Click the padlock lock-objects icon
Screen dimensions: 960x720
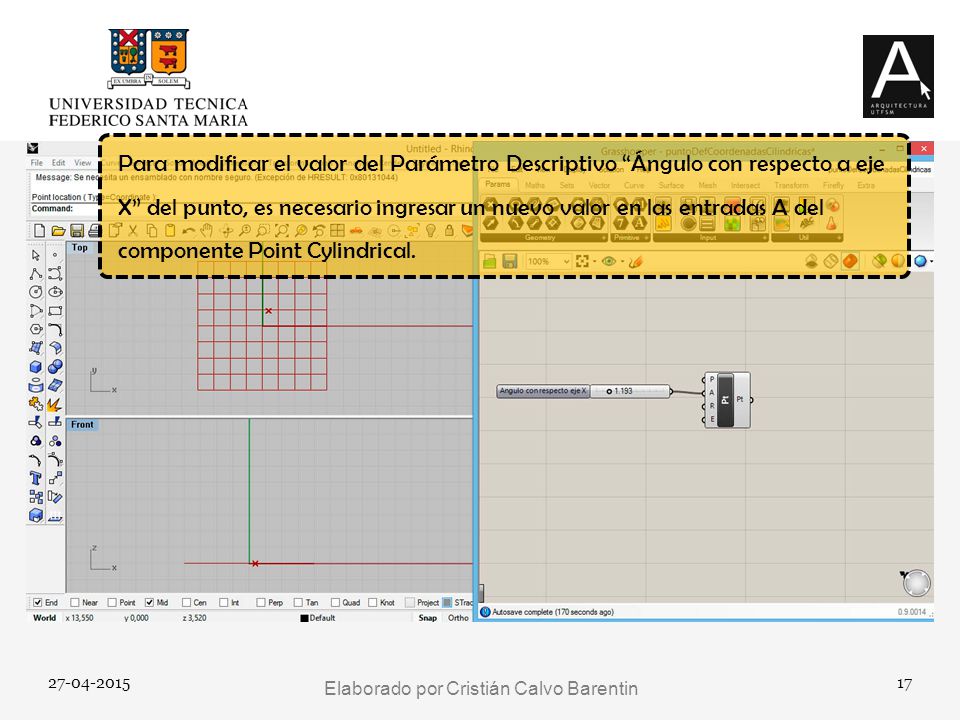(x=449, y=231)
